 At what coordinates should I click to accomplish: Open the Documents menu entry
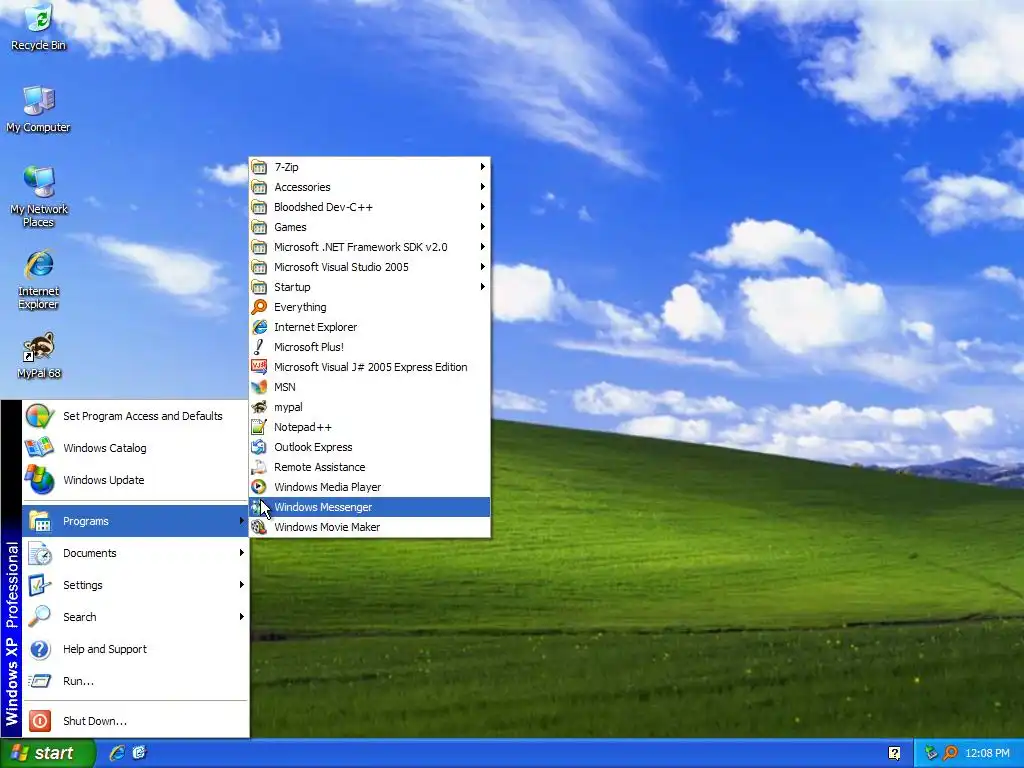click(135, 553)
